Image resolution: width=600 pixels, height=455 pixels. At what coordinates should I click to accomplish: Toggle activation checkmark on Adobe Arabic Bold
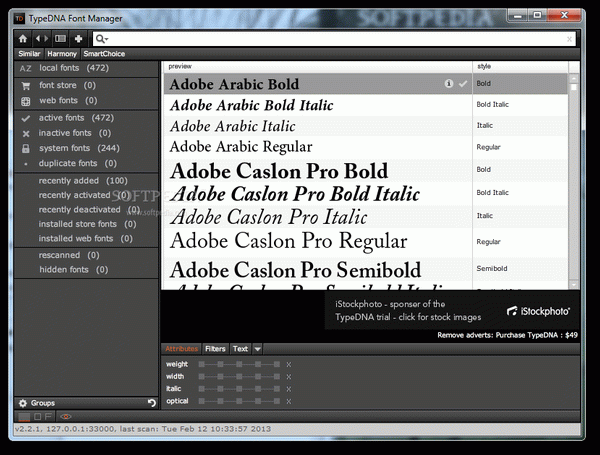(x=463, y=83)
